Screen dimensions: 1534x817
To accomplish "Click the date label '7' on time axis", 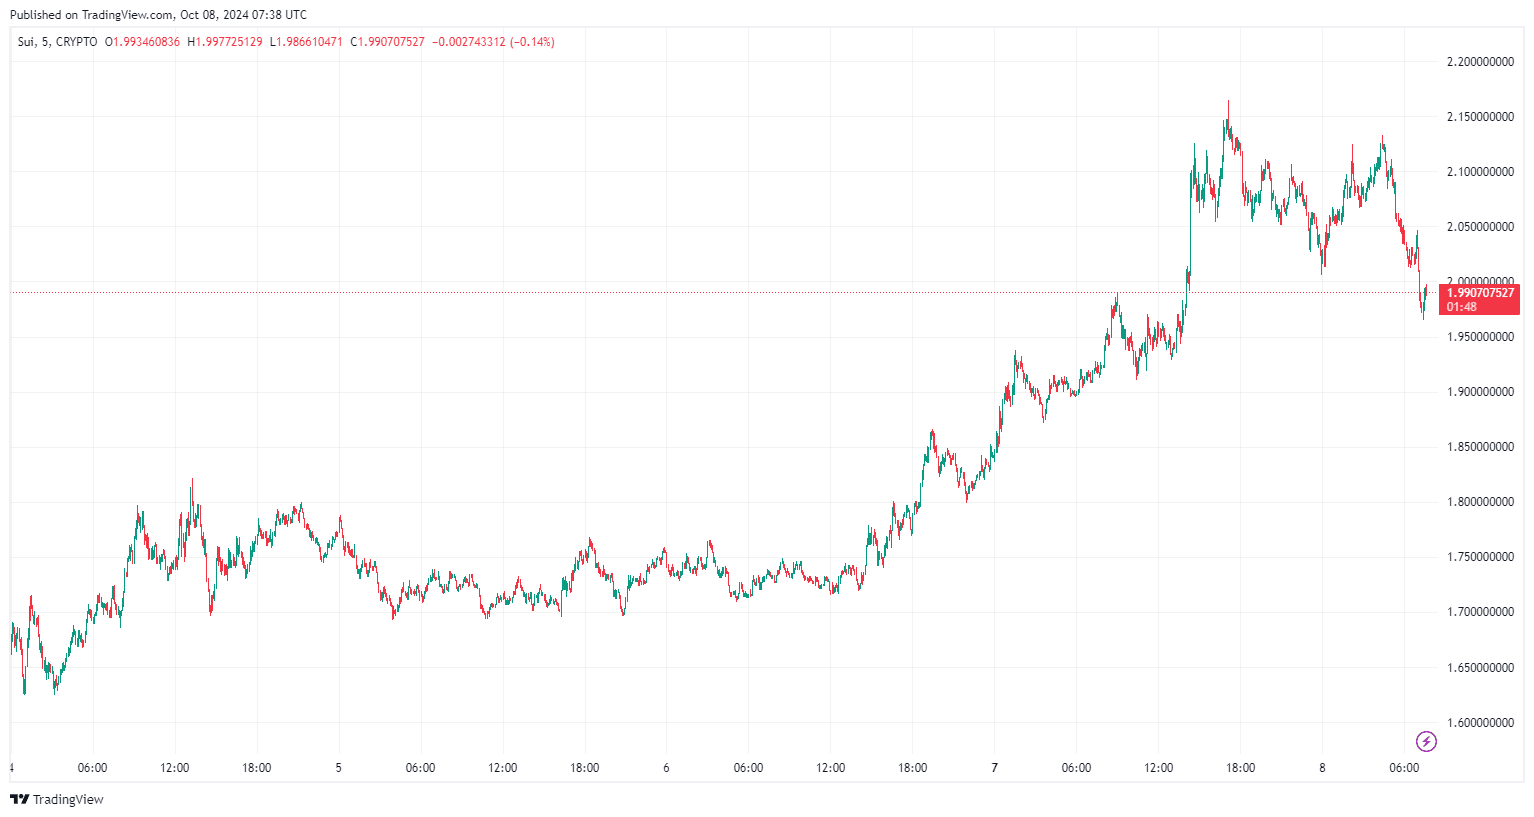I will click(995, 768).
